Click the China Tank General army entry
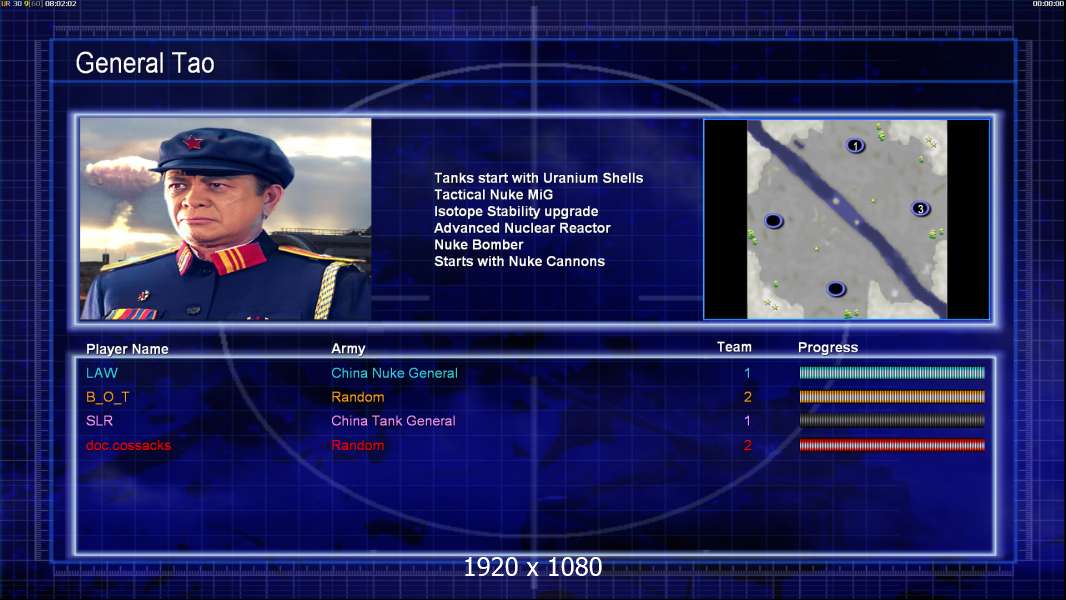Screen dimensions: 1066x600 393,421
